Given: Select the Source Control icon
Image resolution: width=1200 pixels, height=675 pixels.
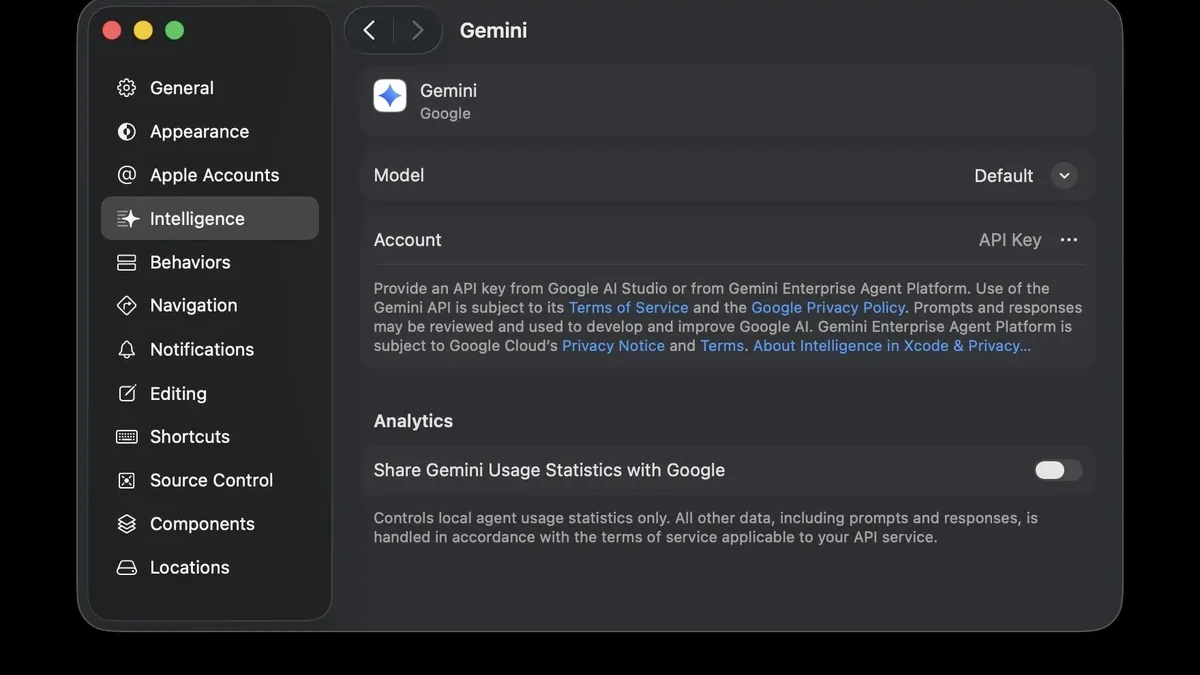Looking at the screenshot, I should pyautogui.click(x=127, y=480).
